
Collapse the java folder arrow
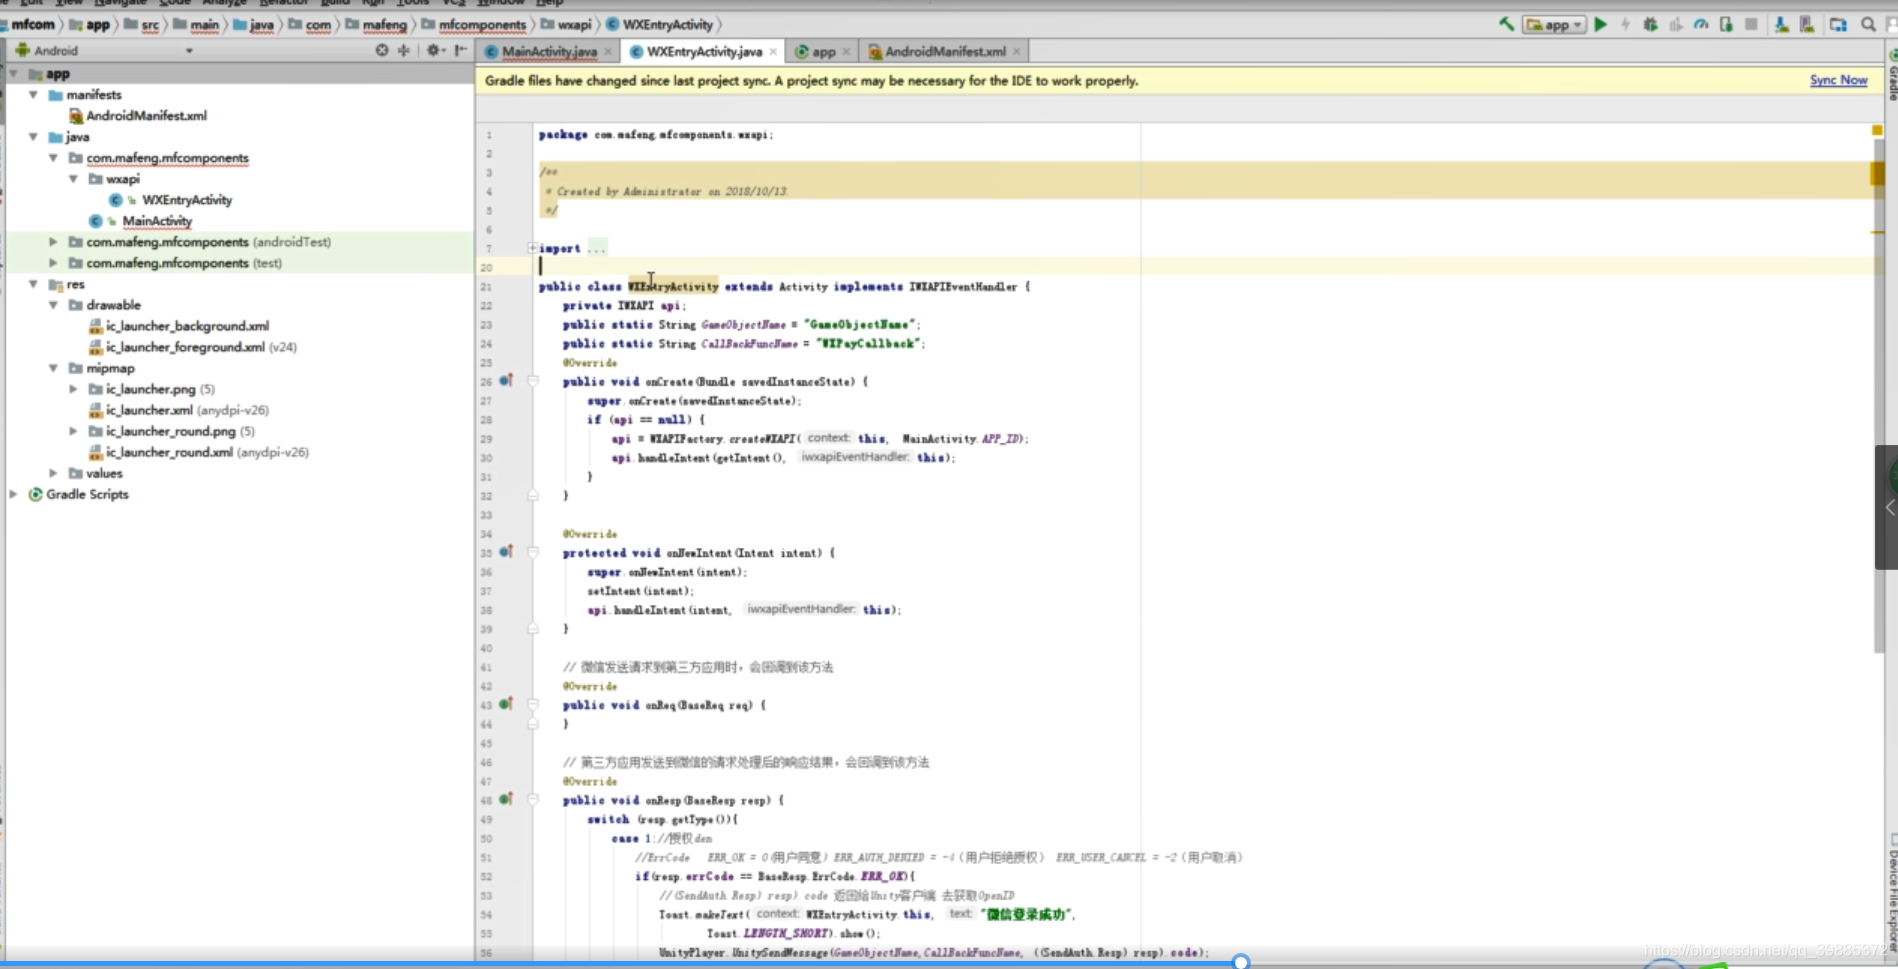[x=34, y=137]
